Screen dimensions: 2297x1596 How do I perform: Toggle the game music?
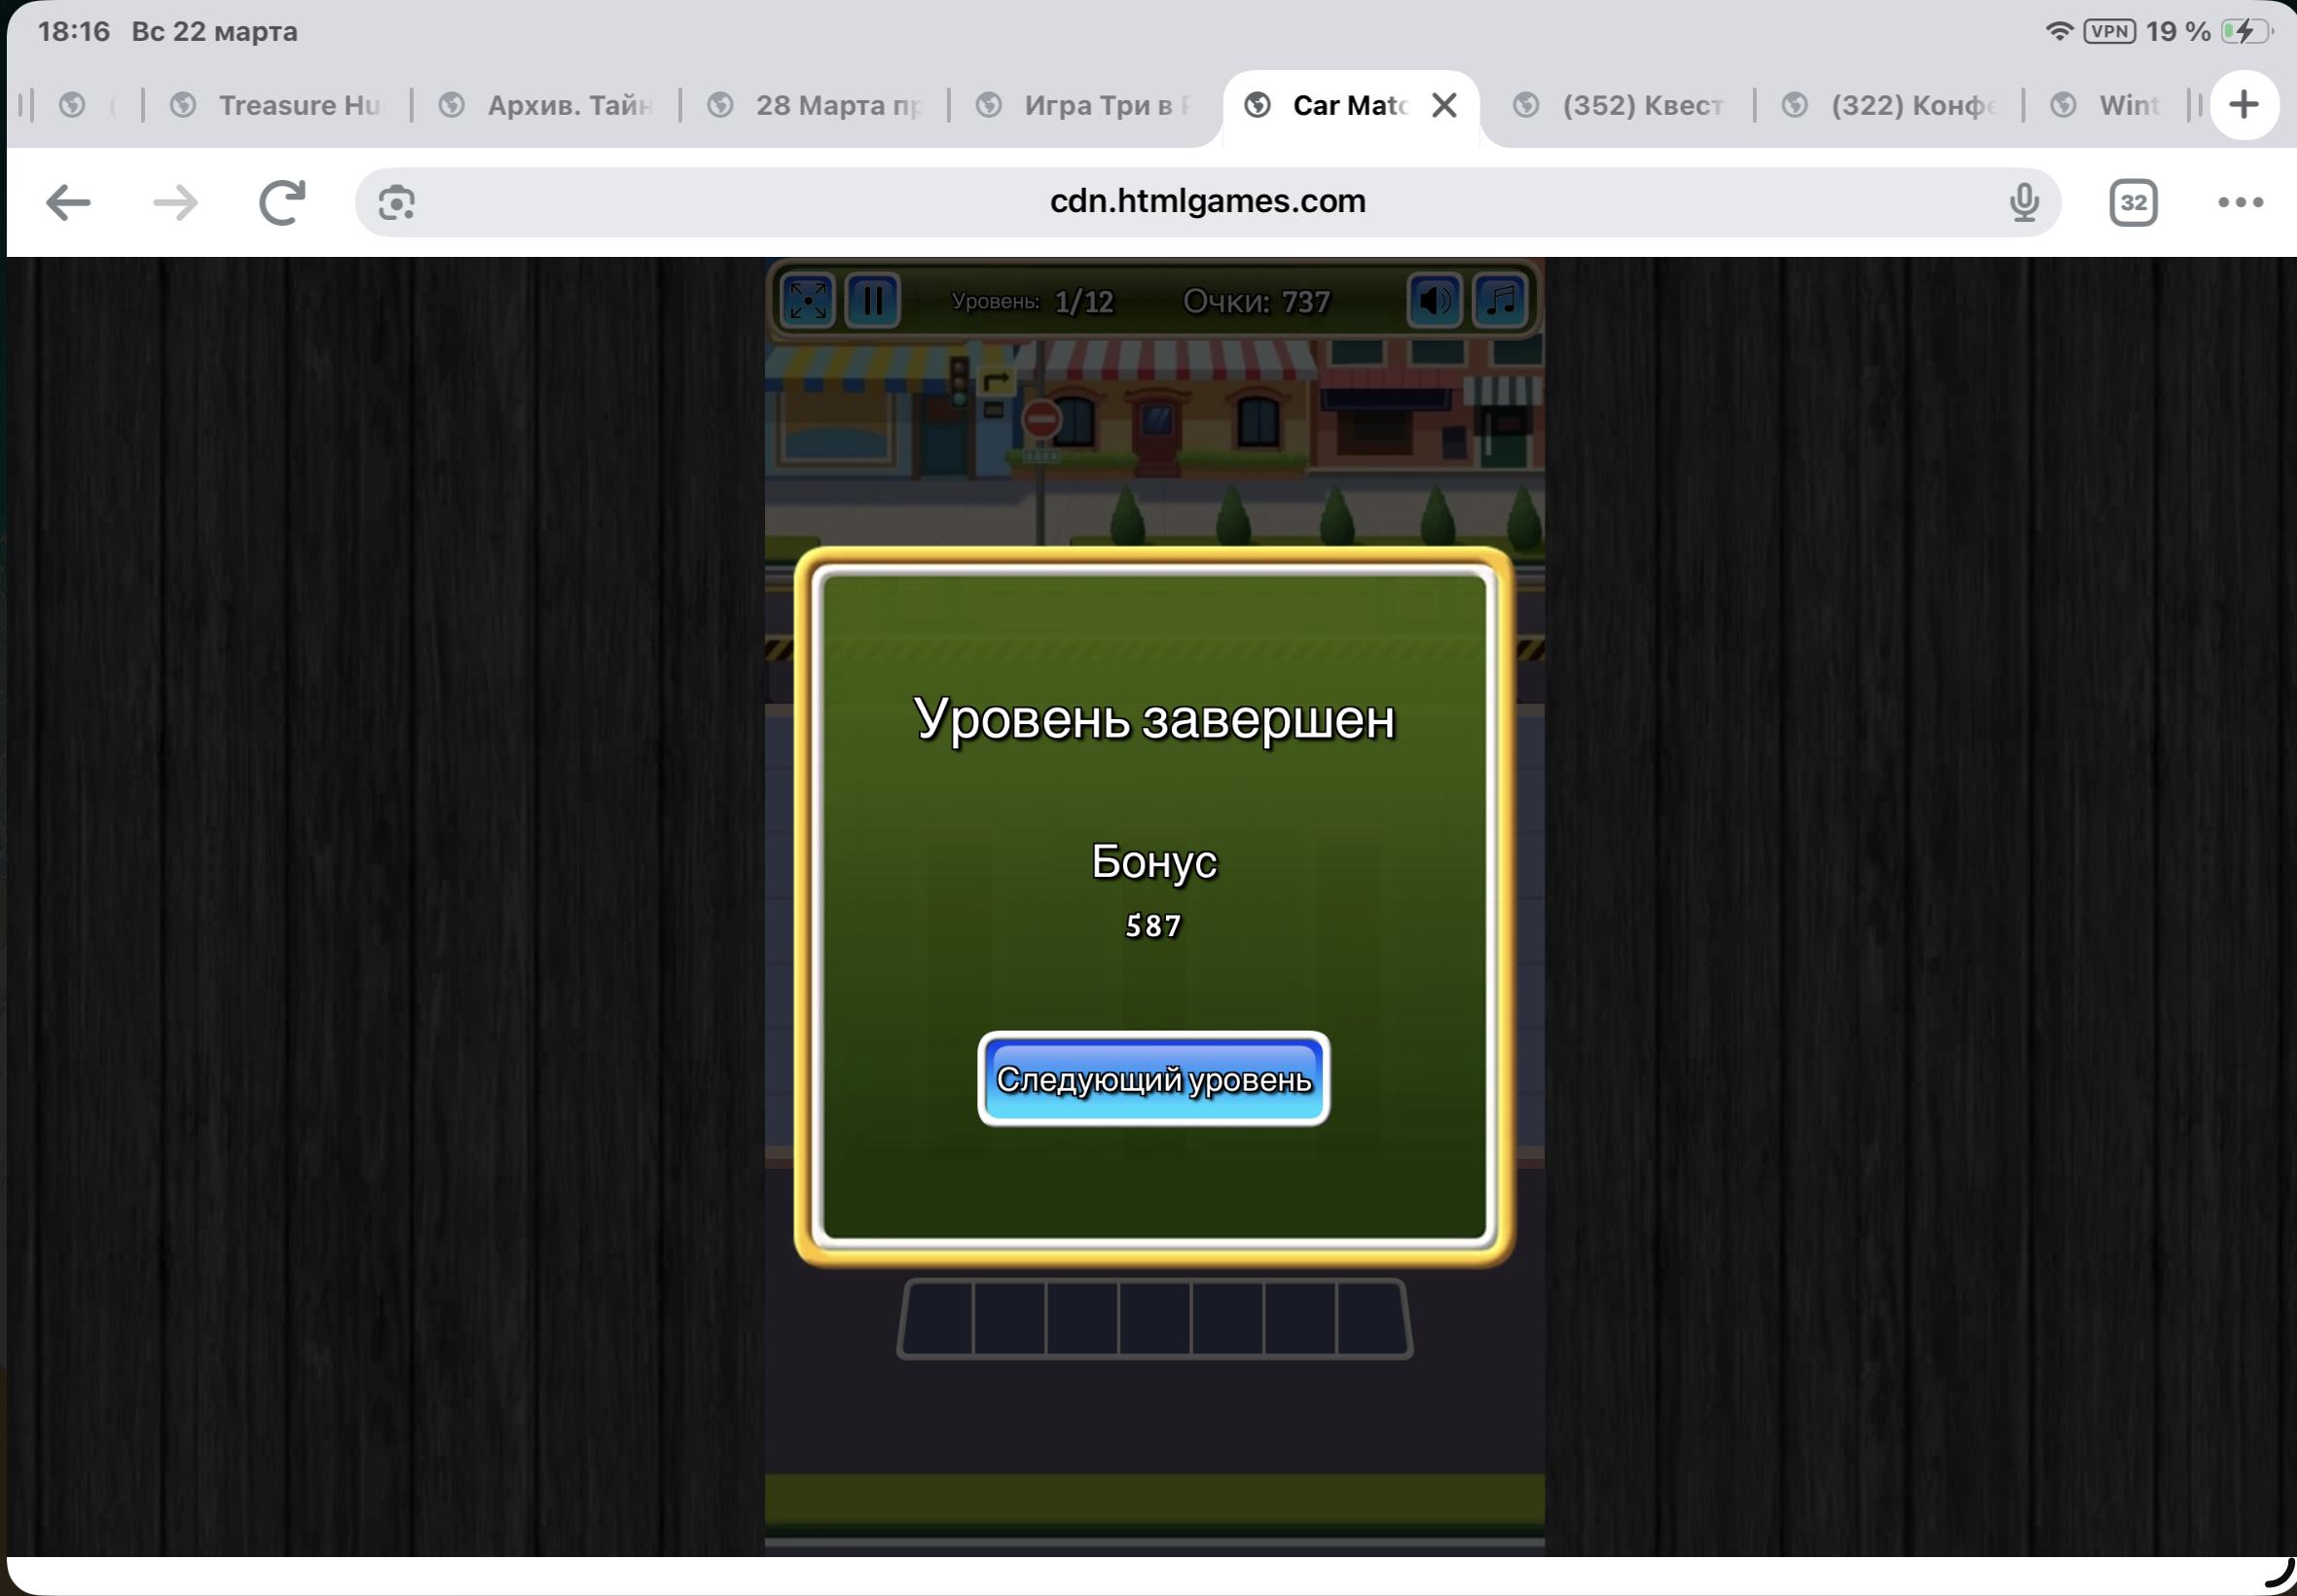click(x=1500, y=300)
